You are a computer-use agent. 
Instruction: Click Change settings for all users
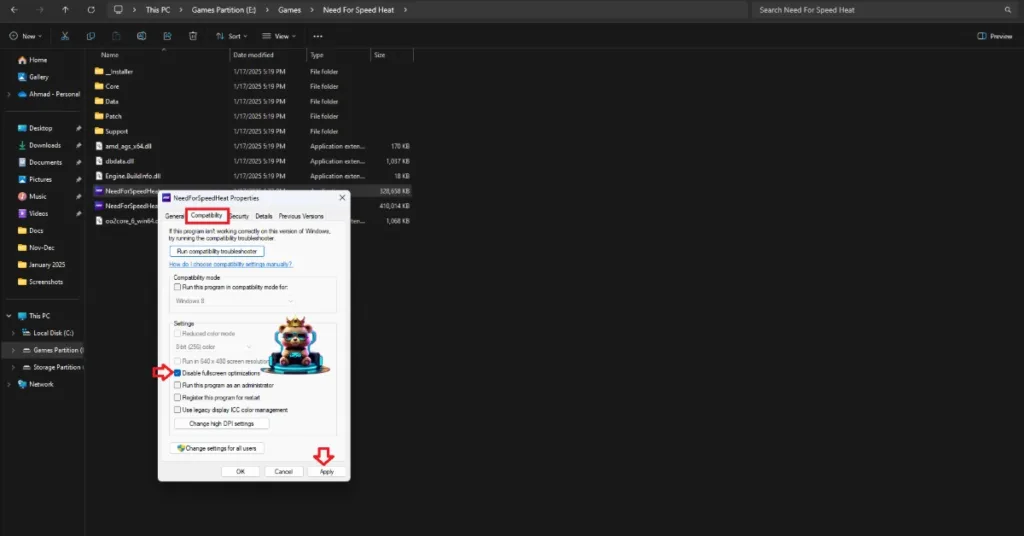[x=217, y=449]
